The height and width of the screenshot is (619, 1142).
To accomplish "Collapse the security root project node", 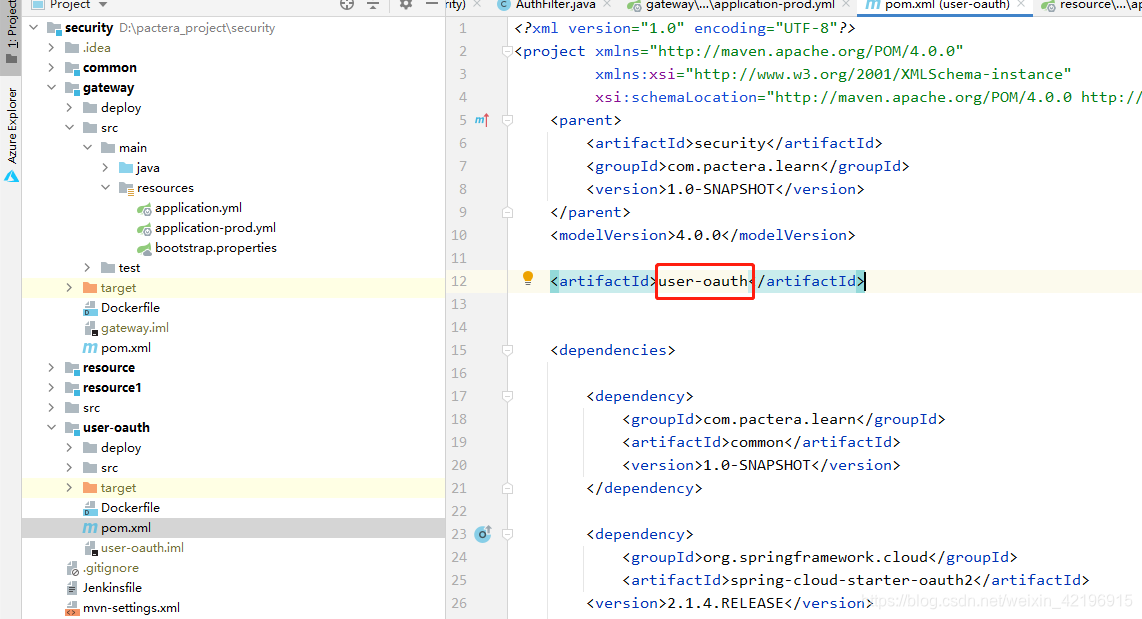I will [34, 28].
